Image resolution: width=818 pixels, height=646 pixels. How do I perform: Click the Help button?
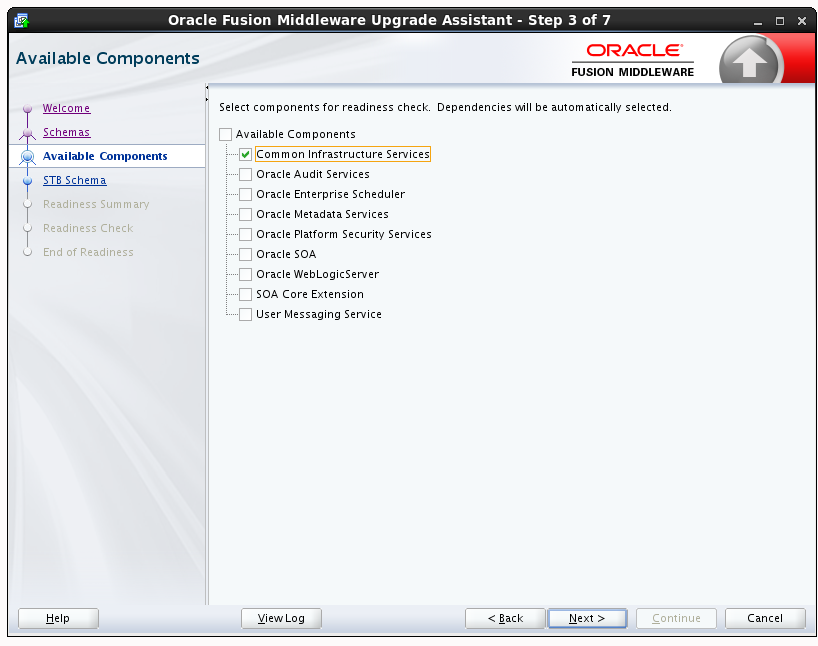pyautogui.click(x=58, y=618)
